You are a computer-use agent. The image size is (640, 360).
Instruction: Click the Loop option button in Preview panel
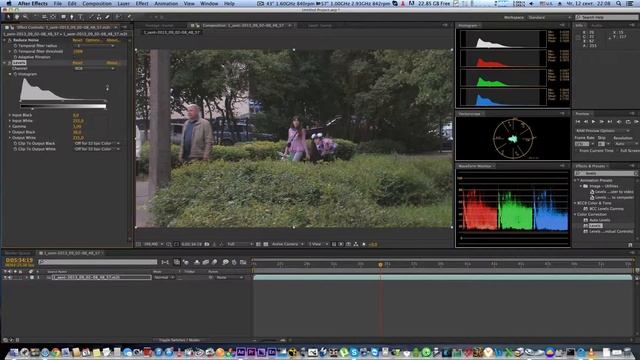628,122
